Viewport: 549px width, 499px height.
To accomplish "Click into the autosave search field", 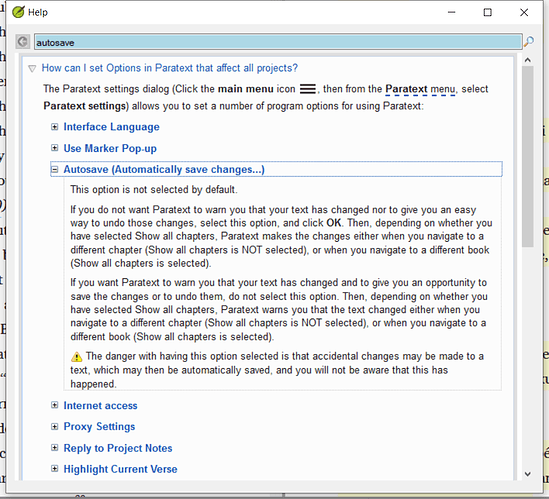I will coord(278,42).
